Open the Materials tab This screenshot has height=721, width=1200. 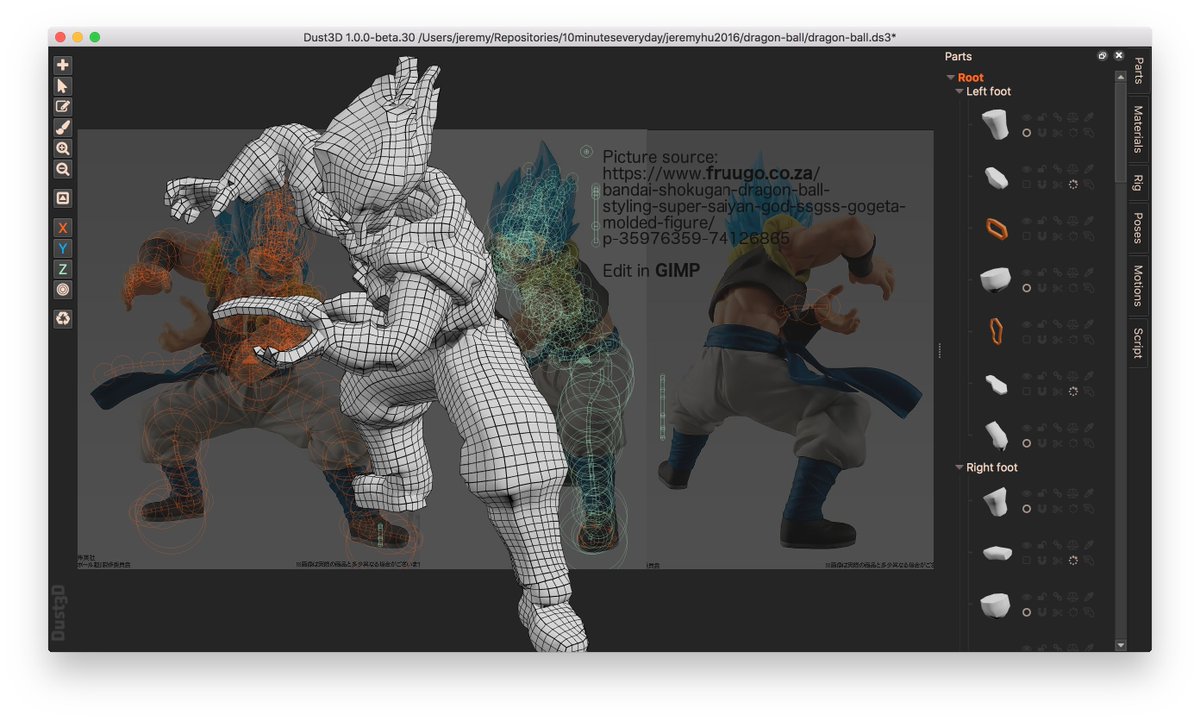point(1138,130)
